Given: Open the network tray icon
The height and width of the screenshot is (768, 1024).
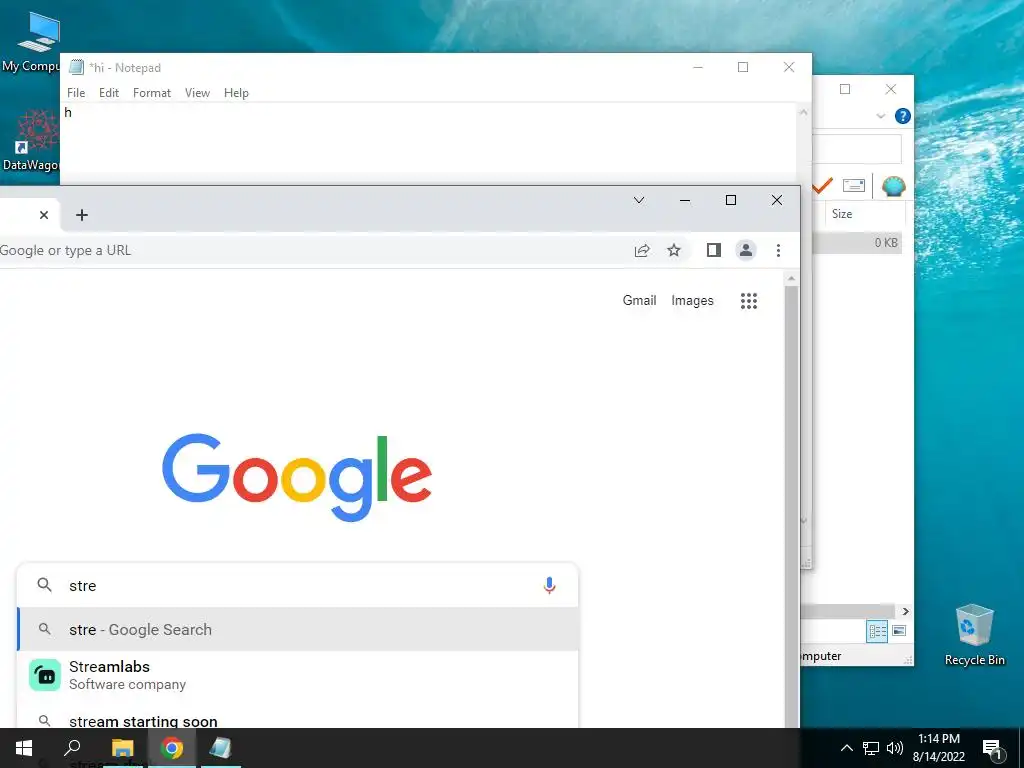Looking at the screenshot, I should click(x=871, y=748).
